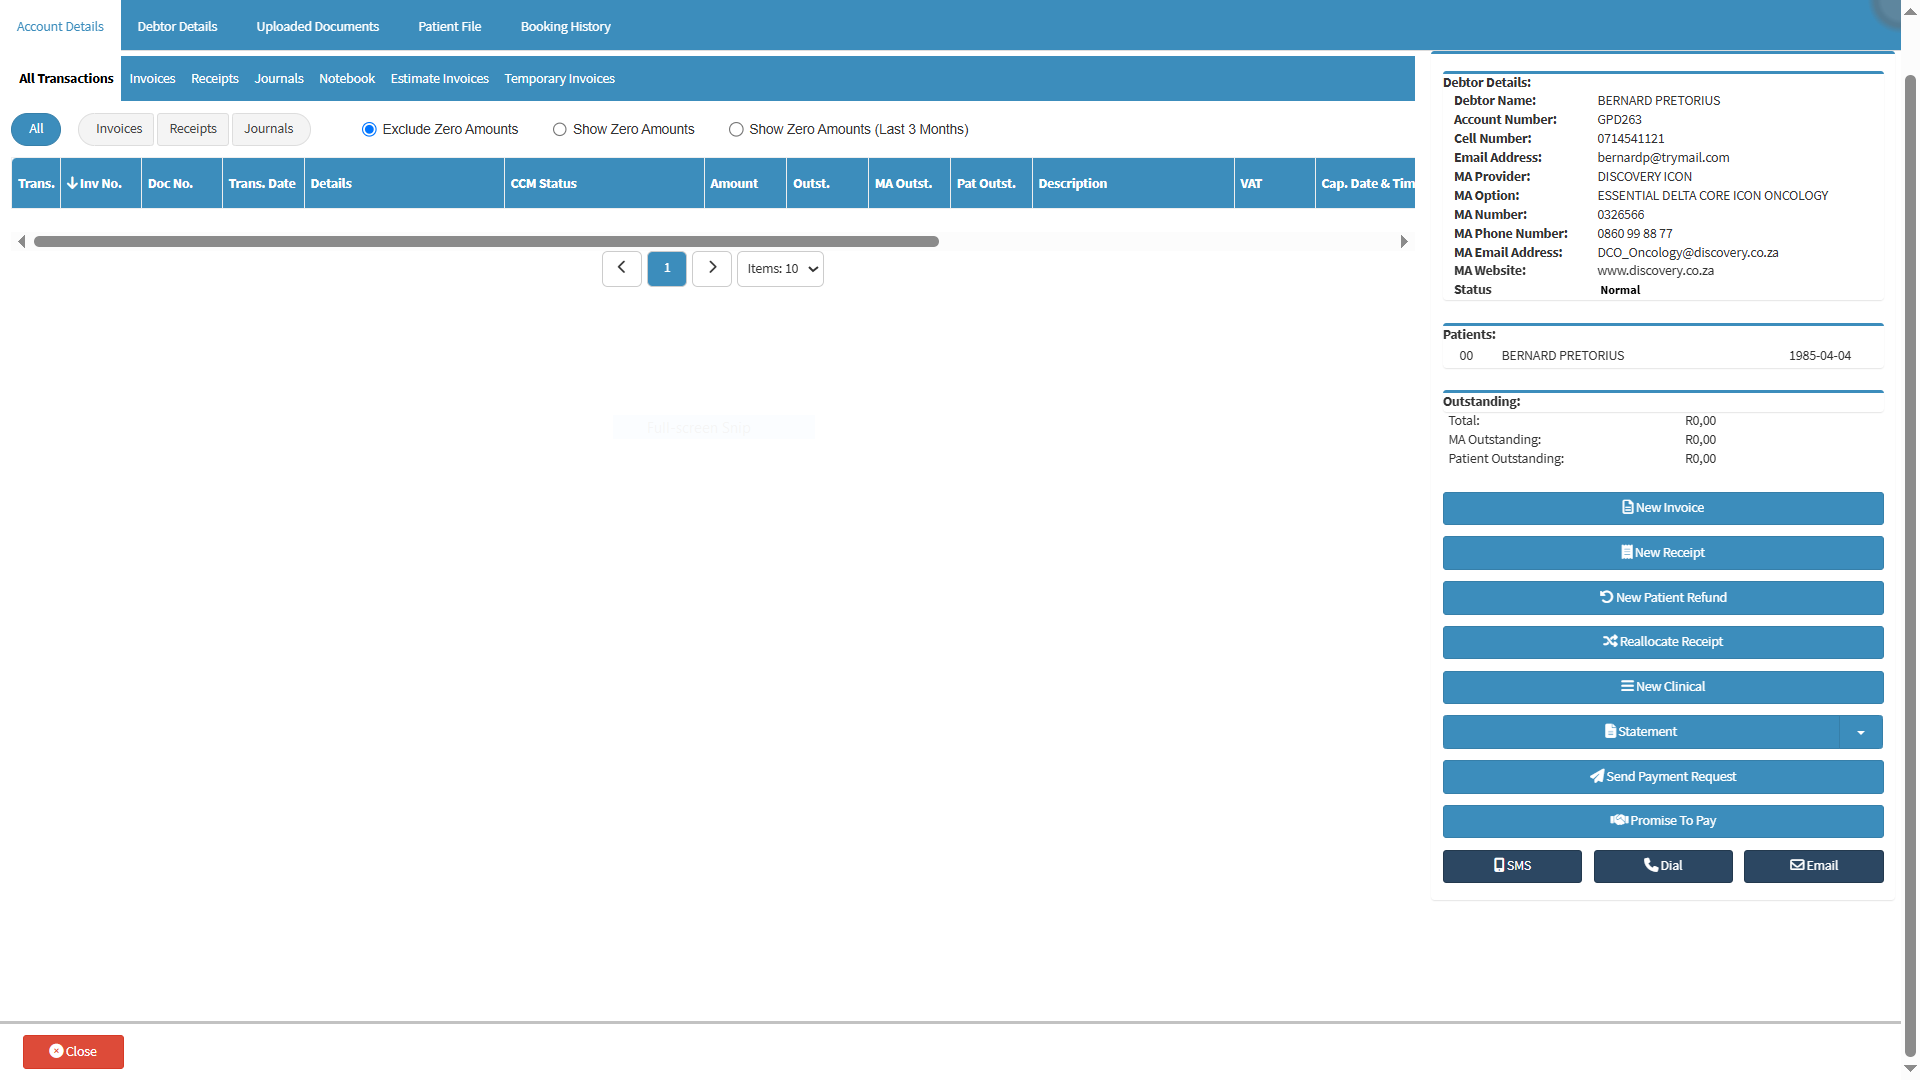The width and height of the screenshot is (1920, 1080).
Task: Click the Send Payment Request paper-plane icon
Action: 1597,777
